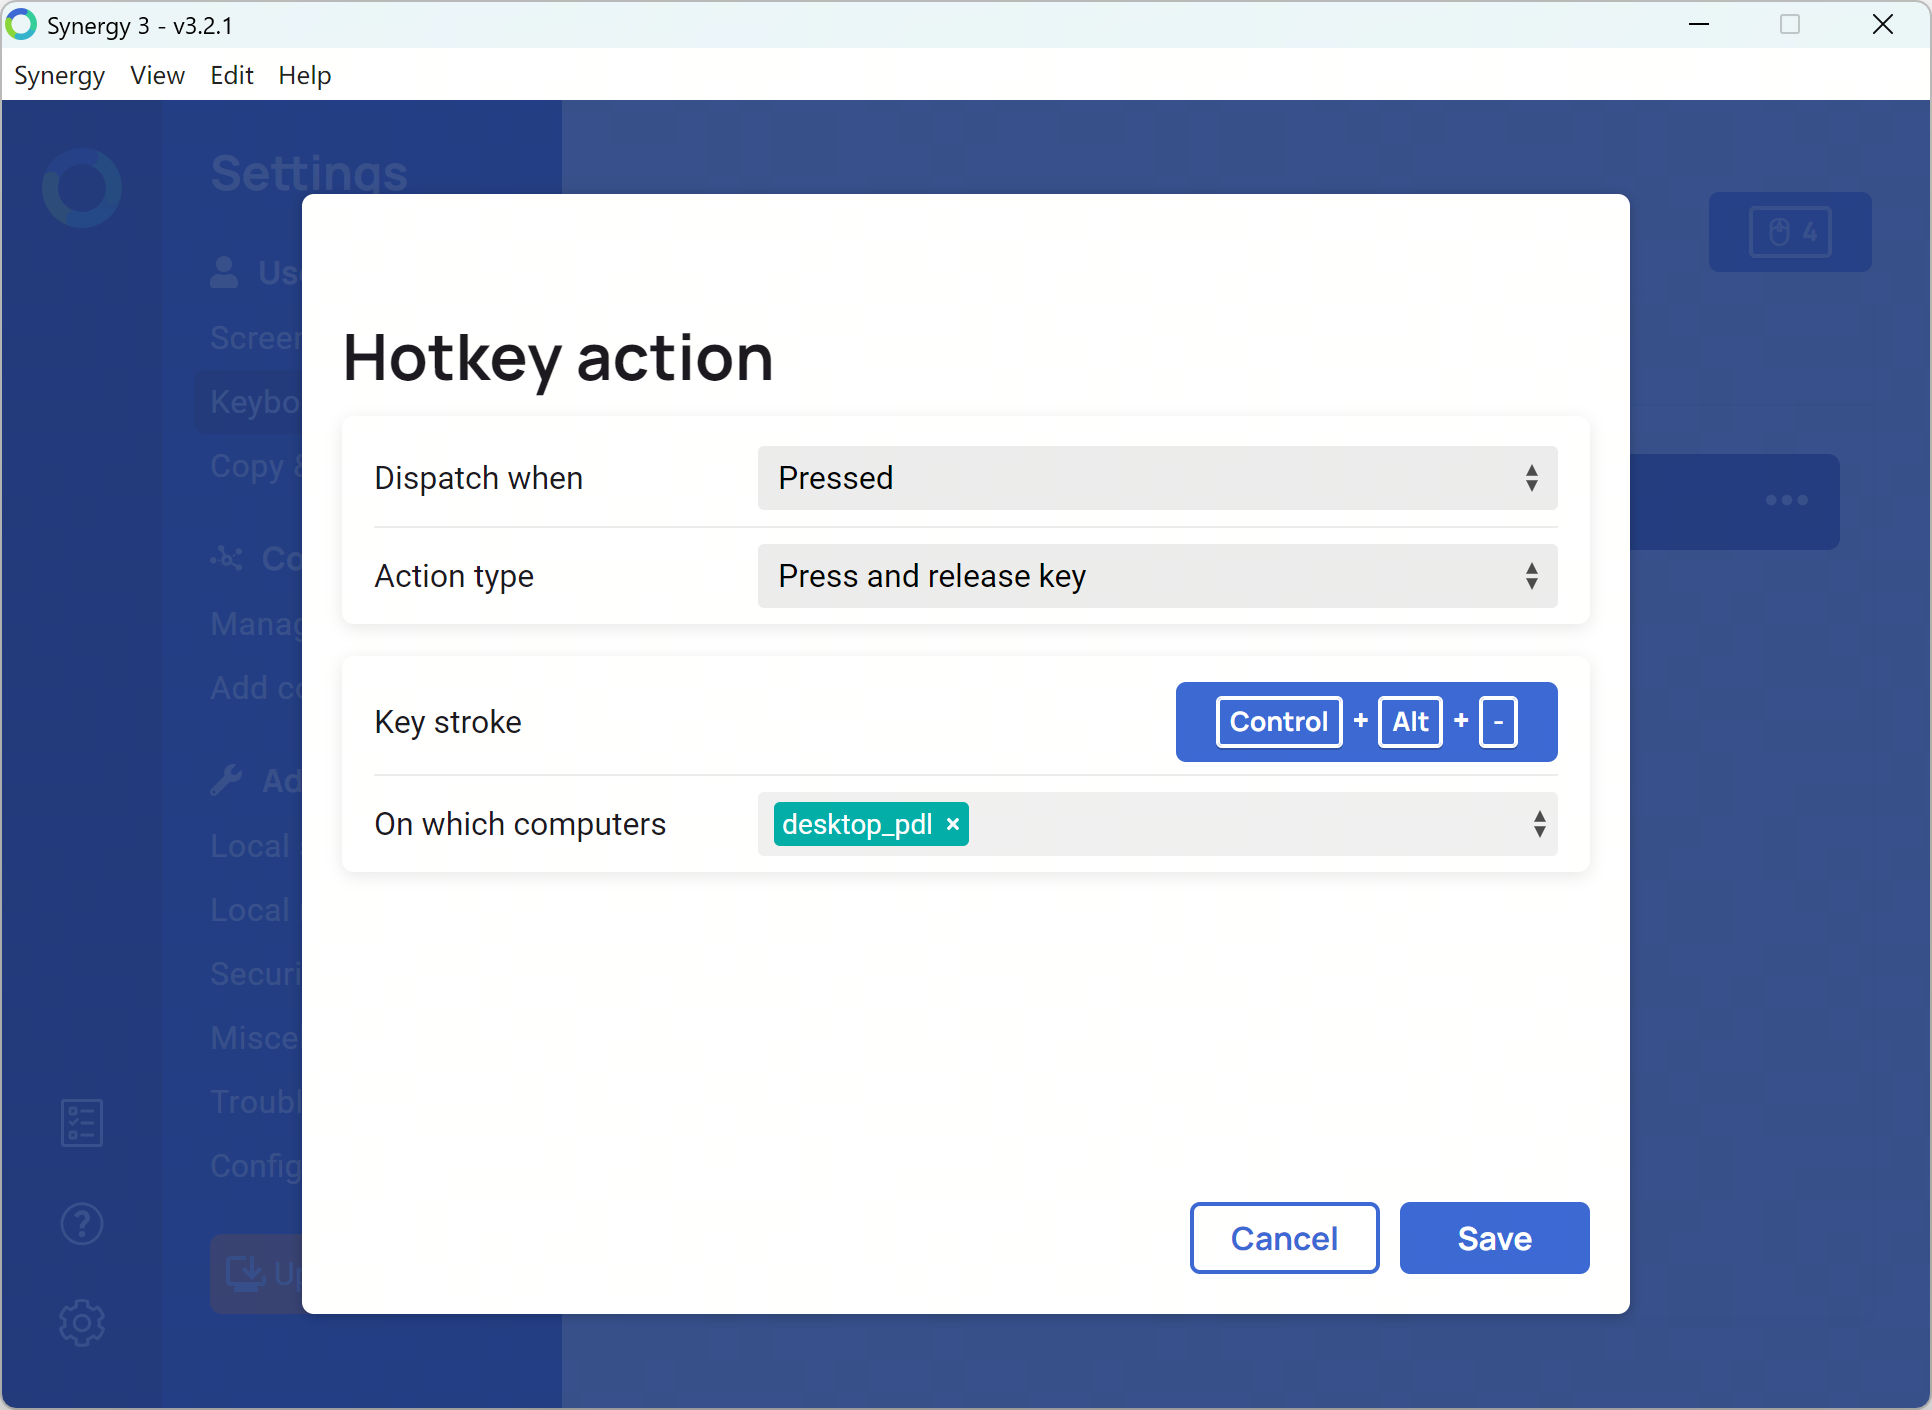
Task: Click the help question mark icon
Action: pos(82,1223)
